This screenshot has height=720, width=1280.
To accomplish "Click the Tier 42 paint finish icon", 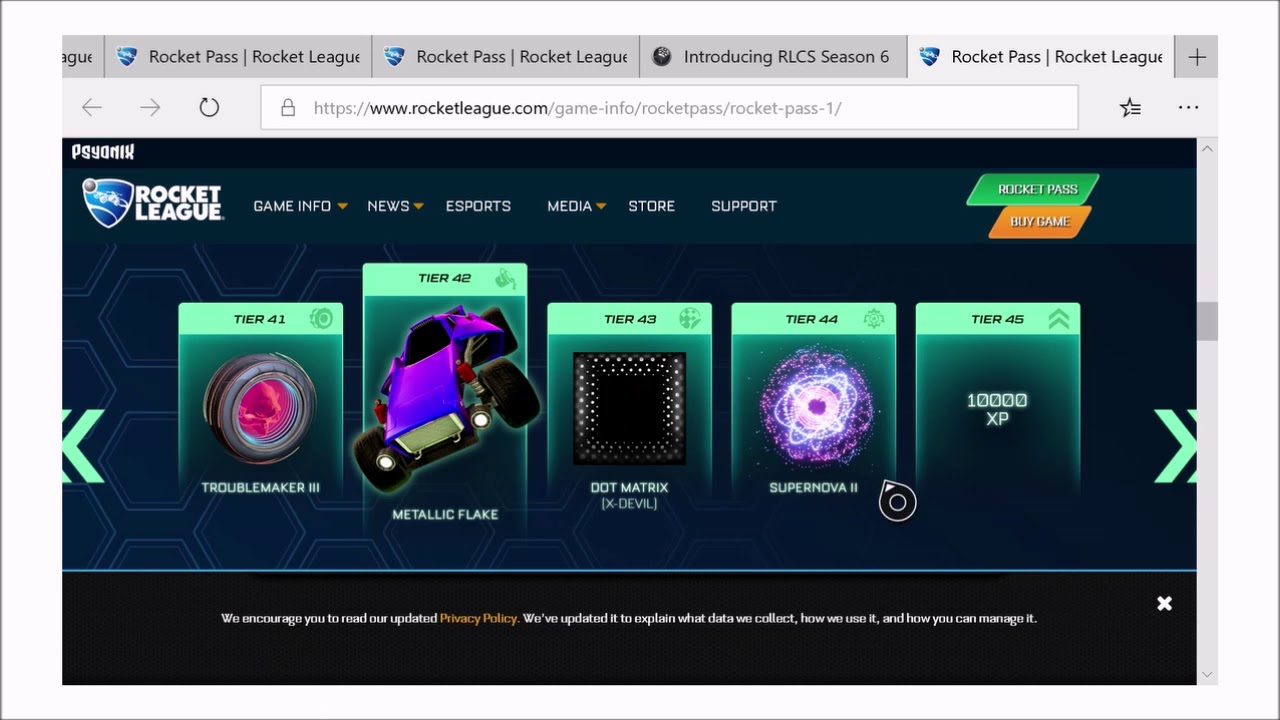I will click(x=507, y=278).
